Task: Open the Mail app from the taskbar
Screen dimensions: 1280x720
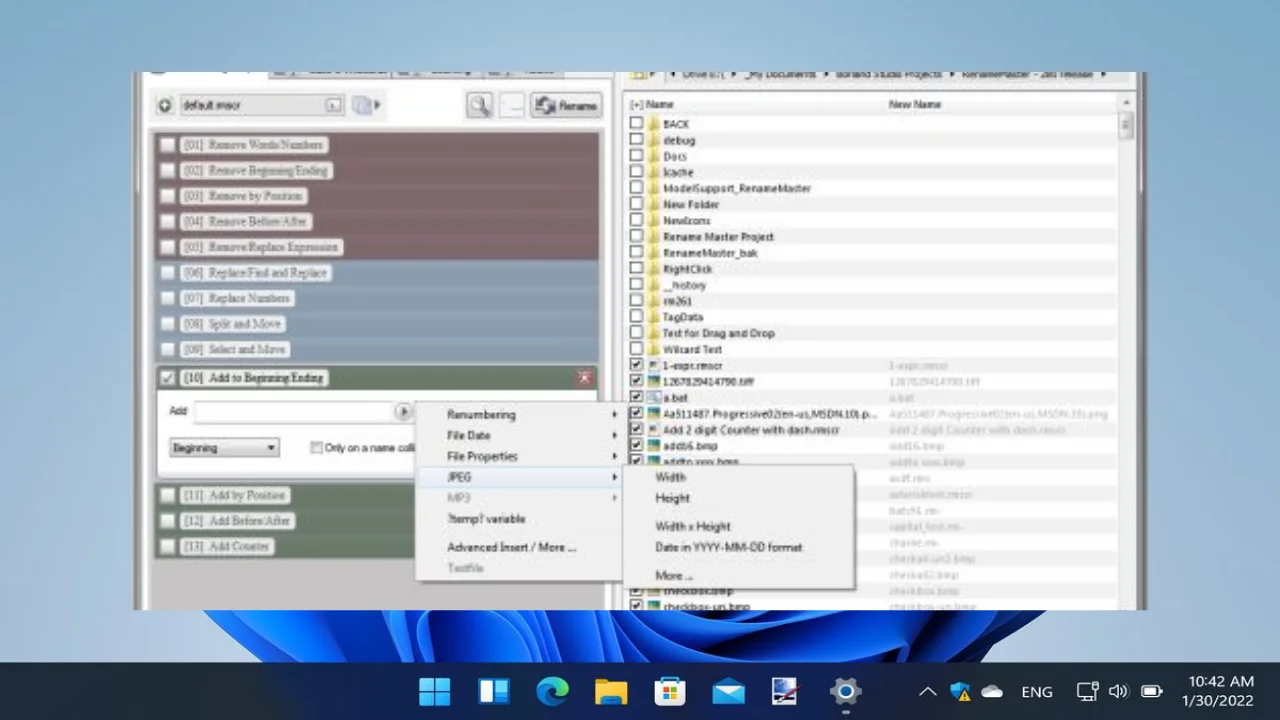Action: click(x=728, y=691)
